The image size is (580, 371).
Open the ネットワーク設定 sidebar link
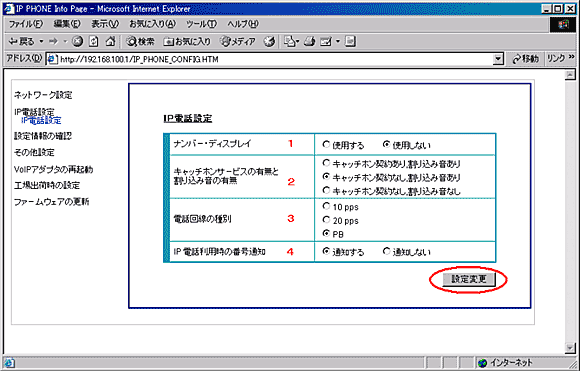pyautogui.click(x=43, y=95)
